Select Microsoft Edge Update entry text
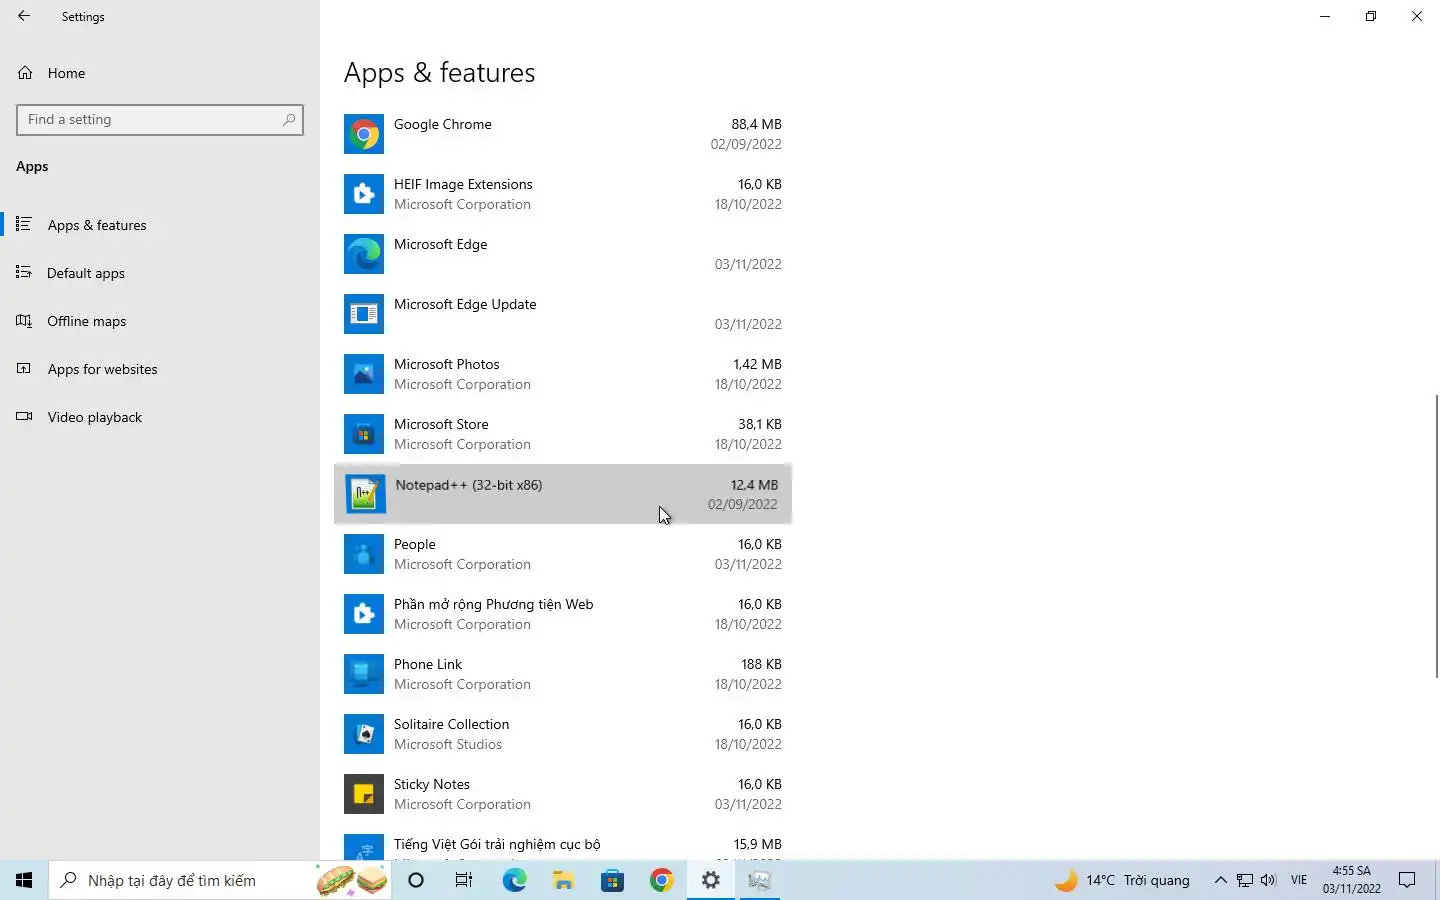This screenshot has width=1440, height=900. click(465, 304)
